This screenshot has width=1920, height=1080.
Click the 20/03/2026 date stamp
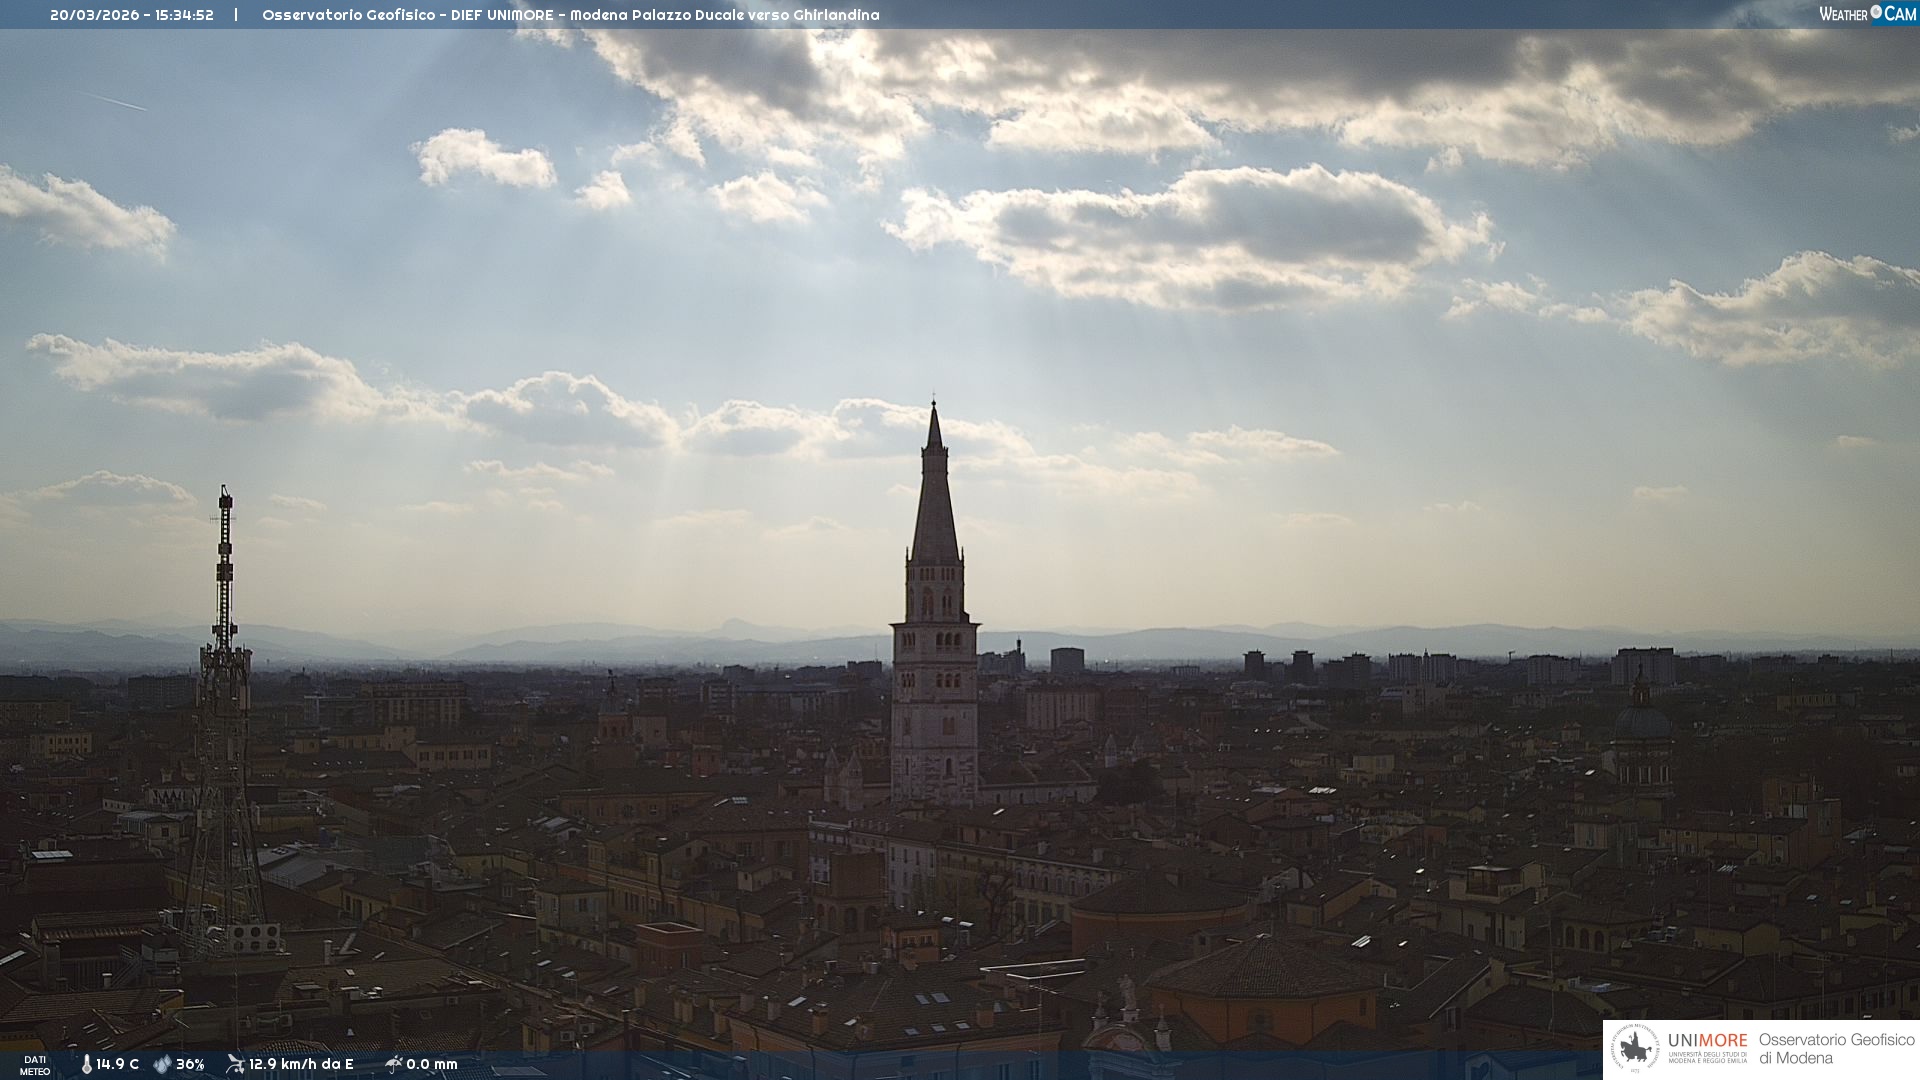(95, 15)
